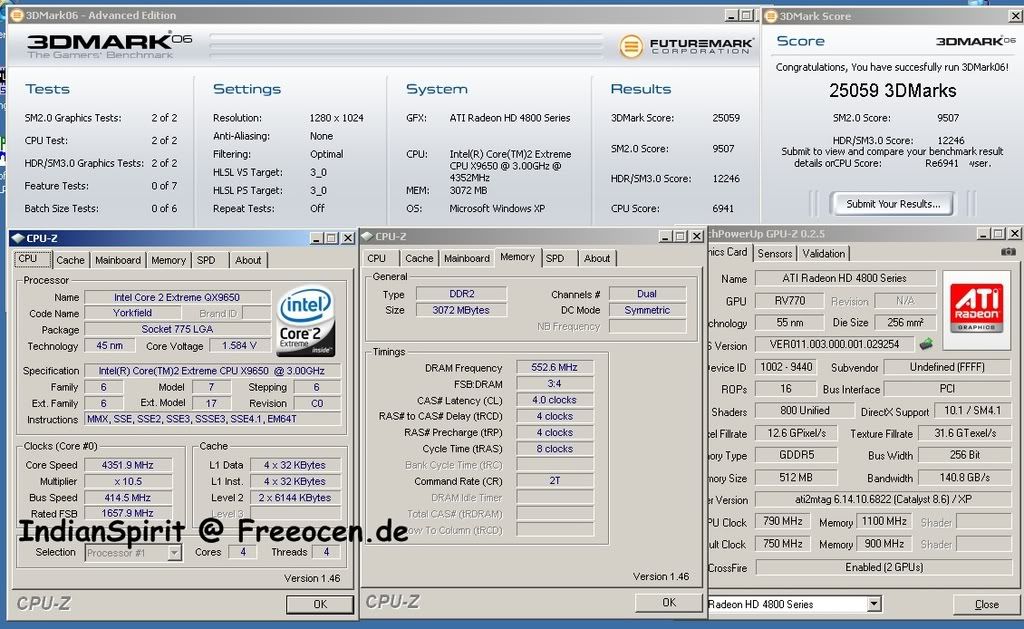Click the memory Type DDR2 value
1024x629 pixels.
click(x=461, y=294)
